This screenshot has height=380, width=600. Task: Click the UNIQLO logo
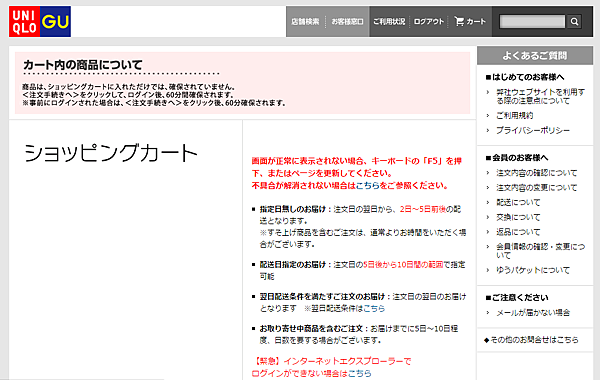pyautogui.click(x=24, y=21)
